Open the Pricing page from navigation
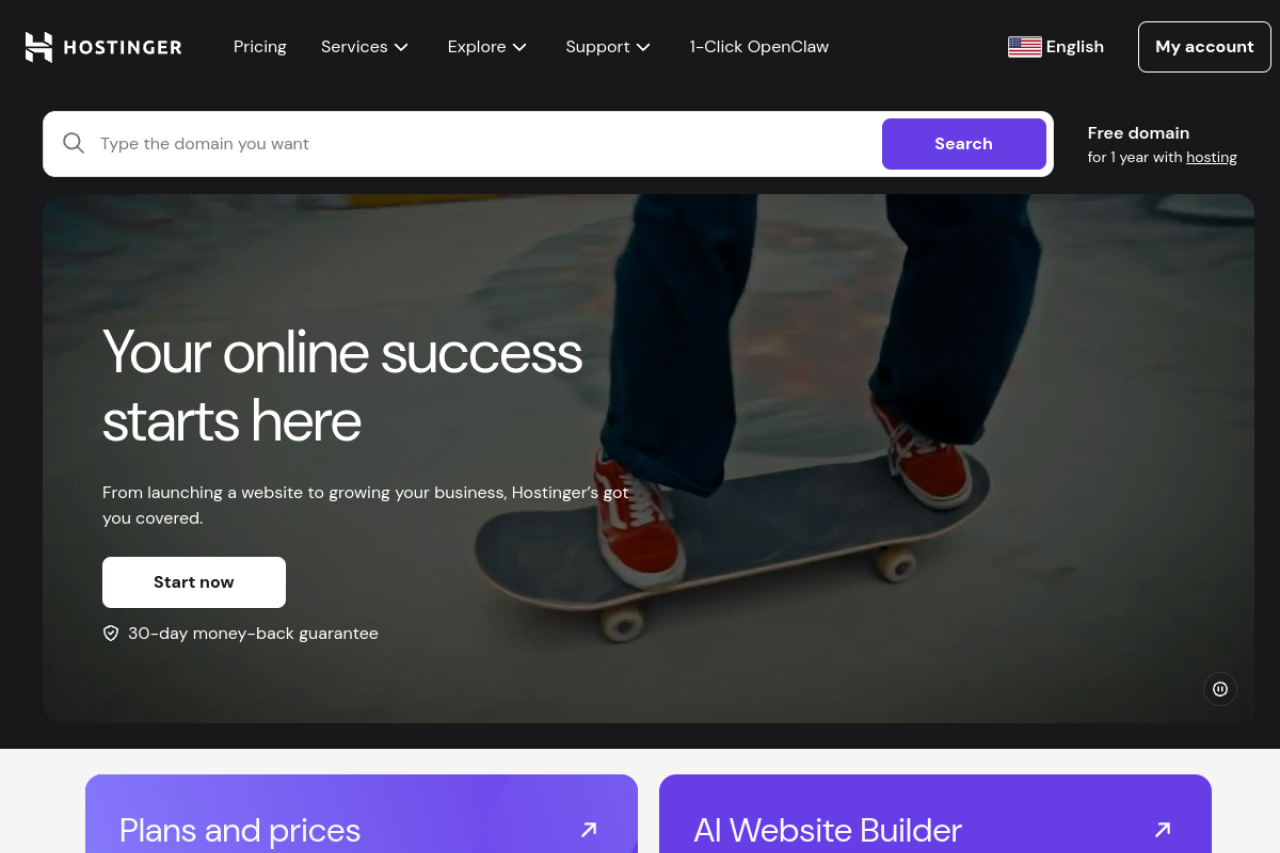Screen dimensions: 1280x853 [260, 47]
